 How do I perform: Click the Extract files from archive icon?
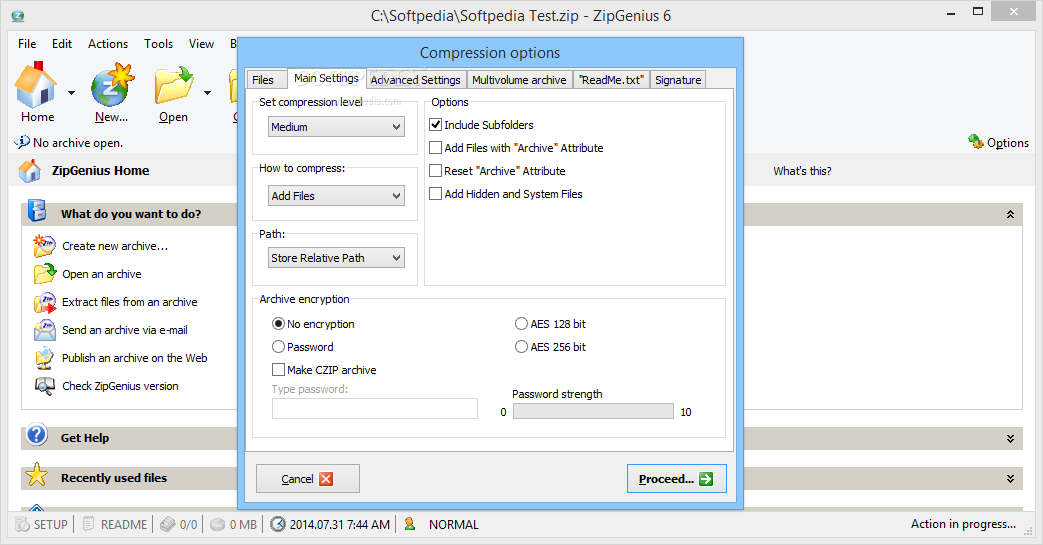[45, 301]
